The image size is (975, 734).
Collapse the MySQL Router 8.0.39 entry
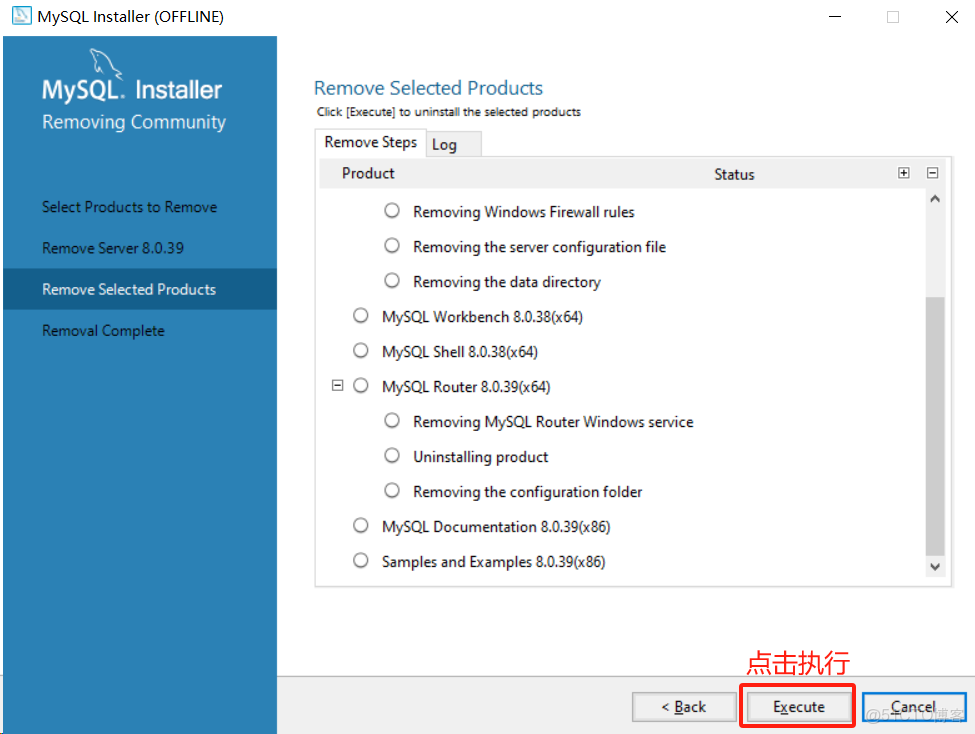tap(337, 385)
